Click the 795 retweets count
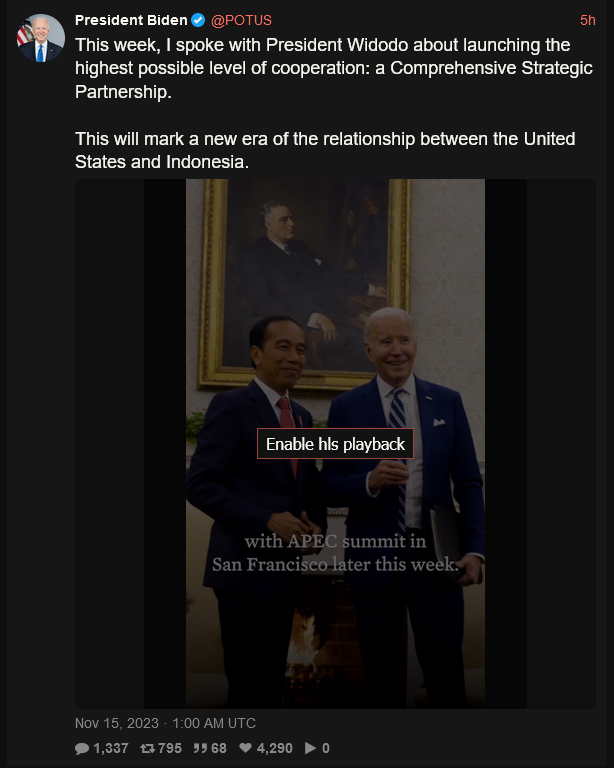The image size is (614, 768). pos(170,748)
